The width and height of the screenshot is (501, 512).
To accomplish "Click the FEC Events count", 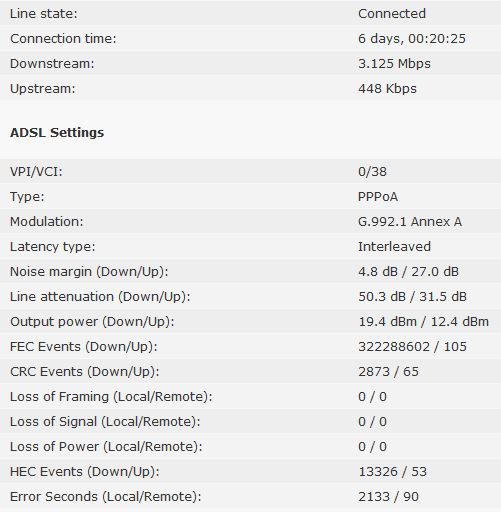I will point(412,347).
